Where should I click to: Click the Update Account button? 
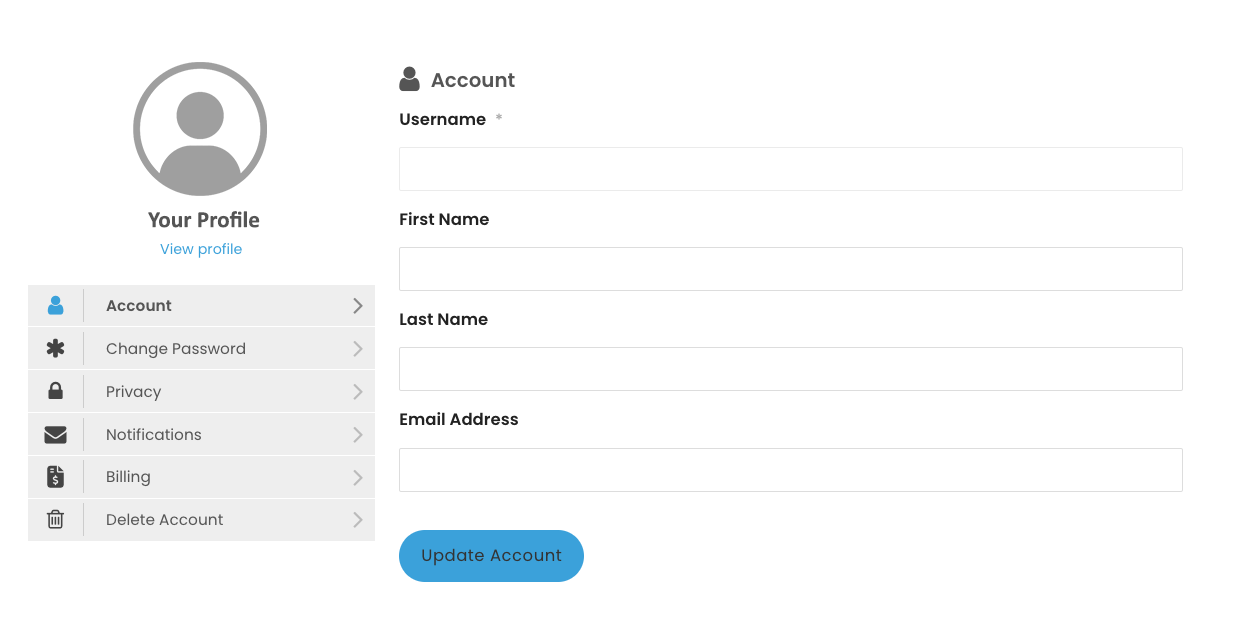pyautogui.click(x=491, y=556)
